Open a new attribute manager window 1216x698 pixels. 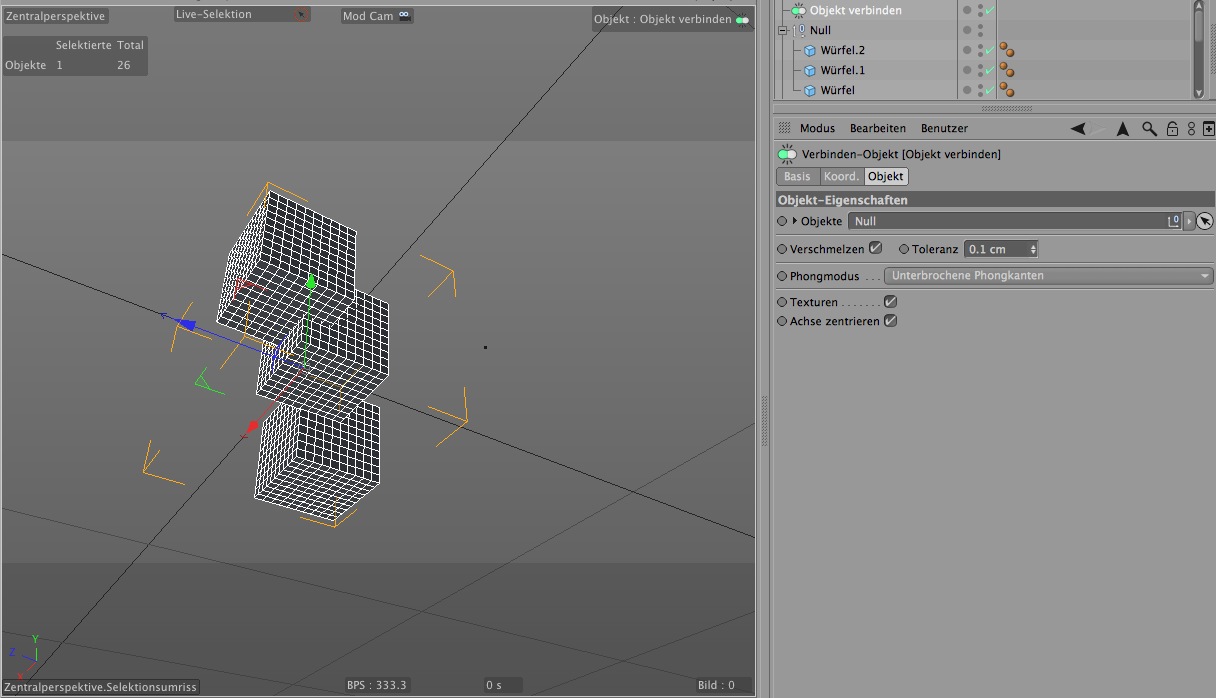pos(1208,128)
